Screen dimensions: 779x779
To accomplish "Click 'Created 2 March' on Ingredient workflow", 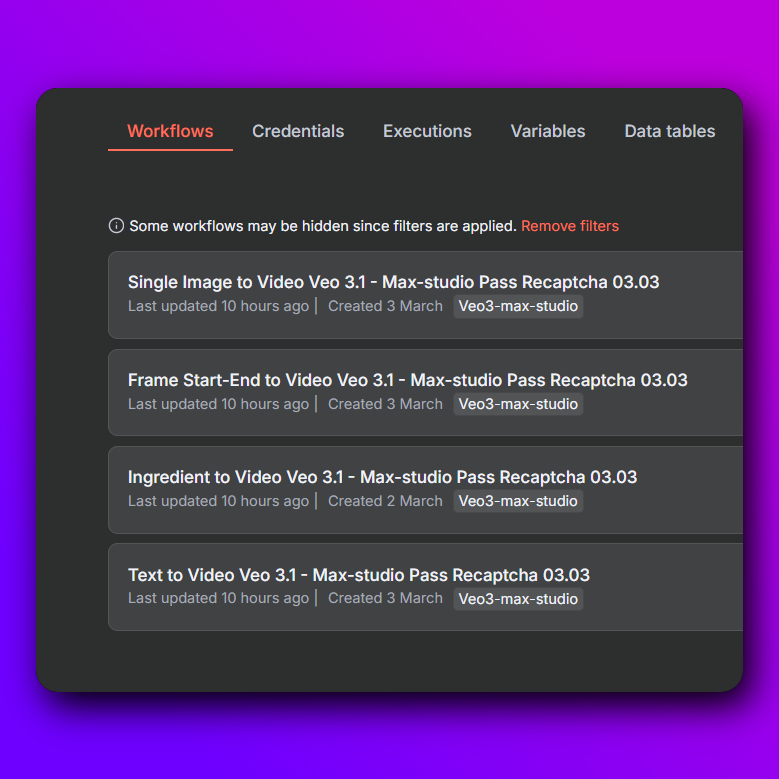I will click(385, 501).
